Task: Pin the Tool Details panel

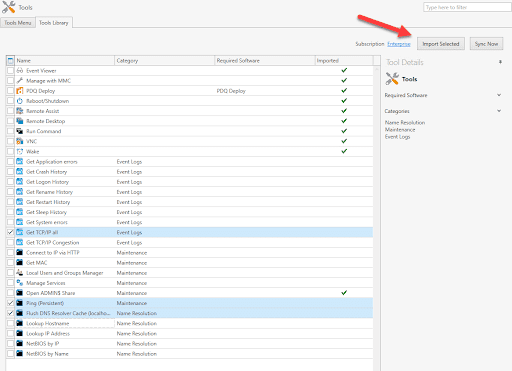Action: 500,62
